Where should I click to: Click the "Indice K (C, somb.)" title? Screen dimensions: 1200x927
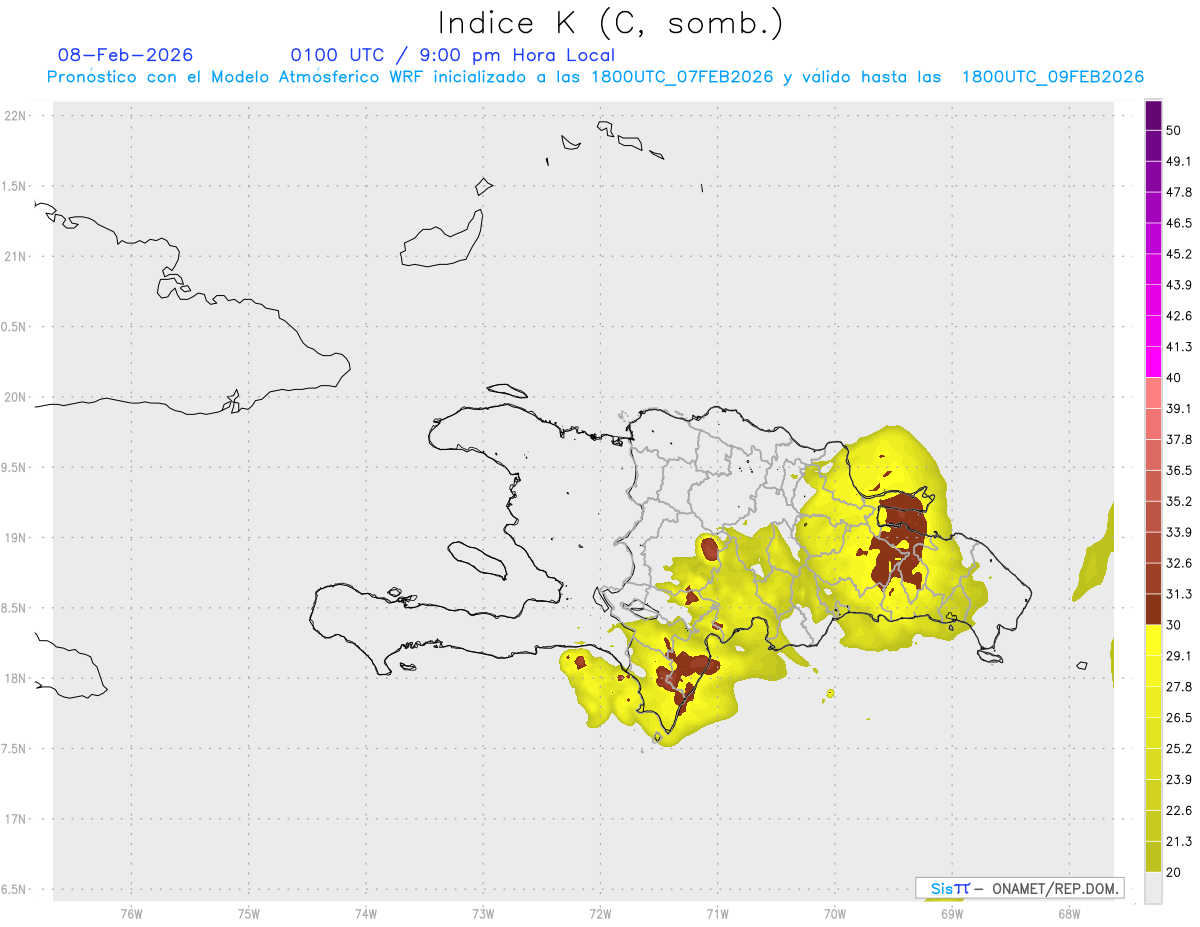coord(611,23)
